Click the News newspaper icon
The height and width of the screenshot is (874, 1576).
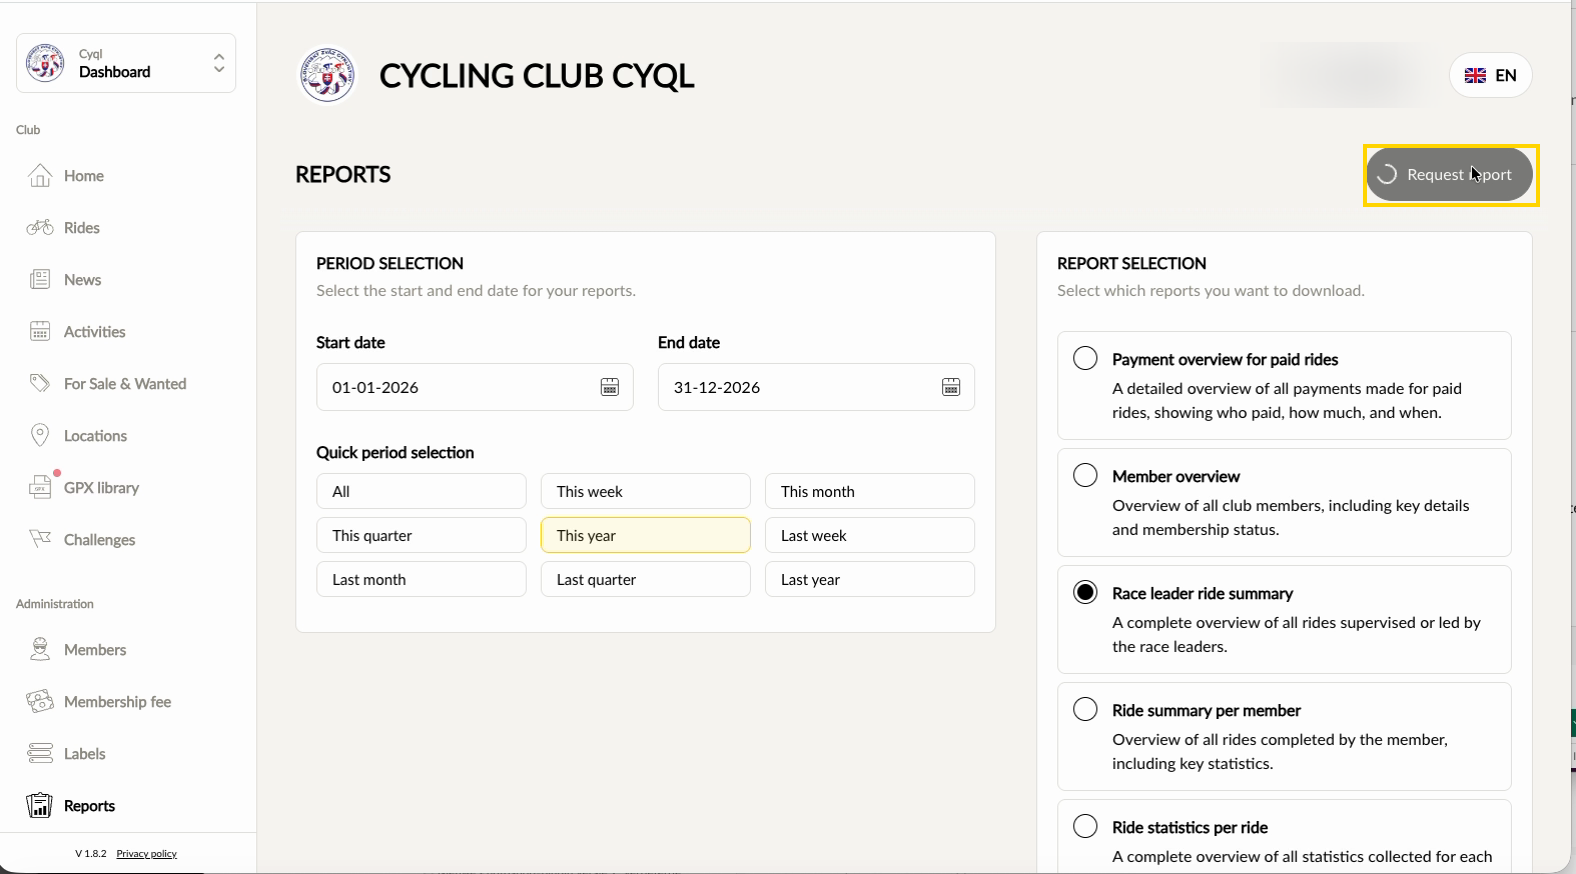point(40,280)
